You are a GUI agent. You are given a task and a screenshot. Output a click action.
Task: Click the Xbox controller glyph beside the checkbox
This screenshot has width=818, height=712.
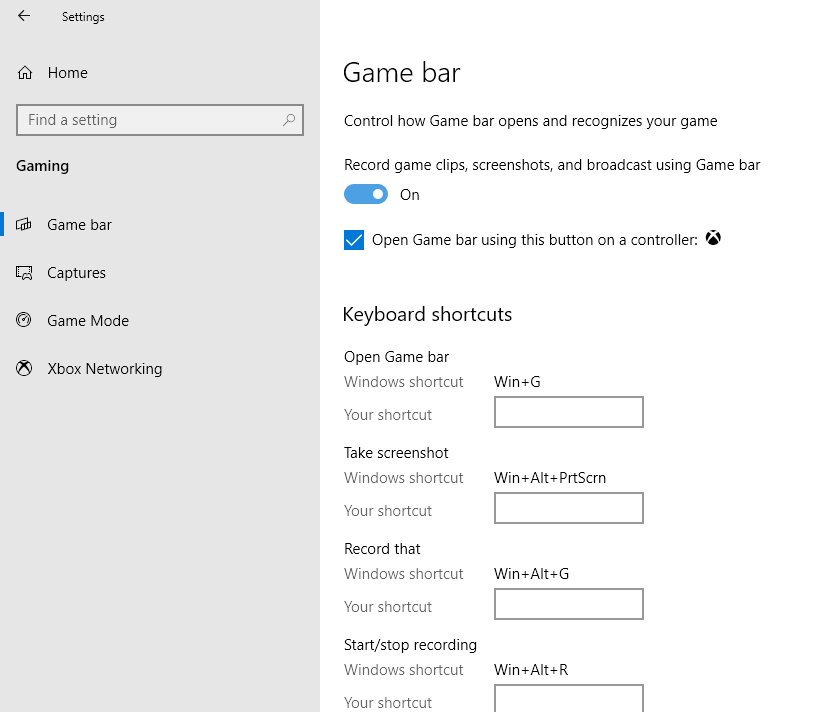[712, 238]
